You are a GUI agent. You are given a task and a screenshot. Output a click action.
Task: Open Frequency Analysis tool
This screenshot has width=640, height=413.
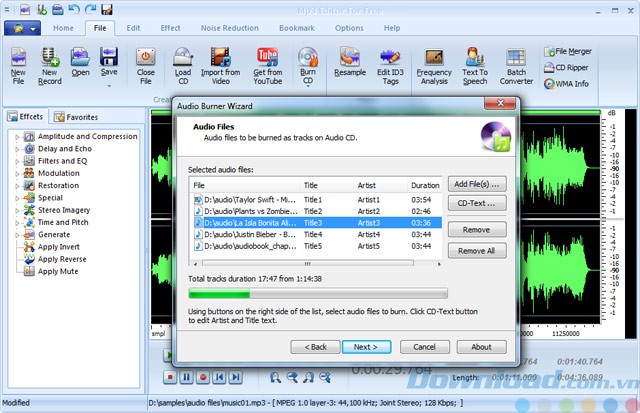tap(434, 66)
